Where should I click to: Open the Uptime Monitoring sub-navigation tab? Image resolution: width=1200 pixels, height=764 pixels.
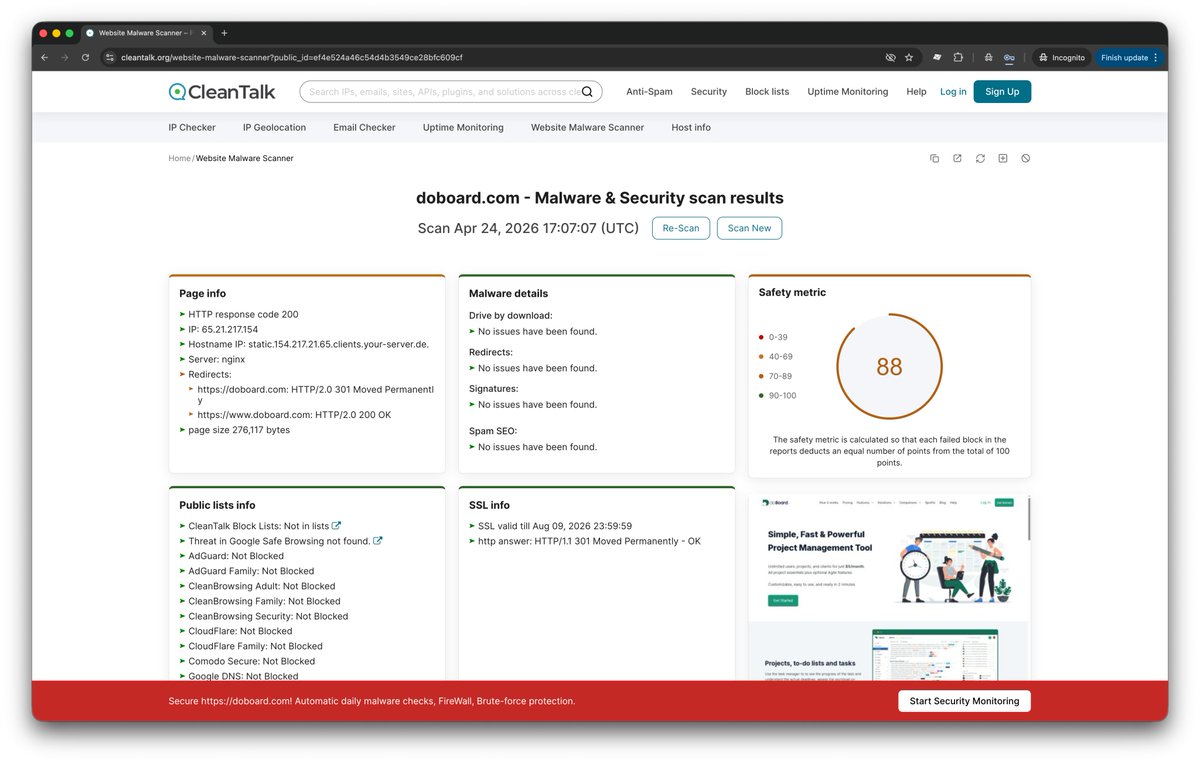463,128
